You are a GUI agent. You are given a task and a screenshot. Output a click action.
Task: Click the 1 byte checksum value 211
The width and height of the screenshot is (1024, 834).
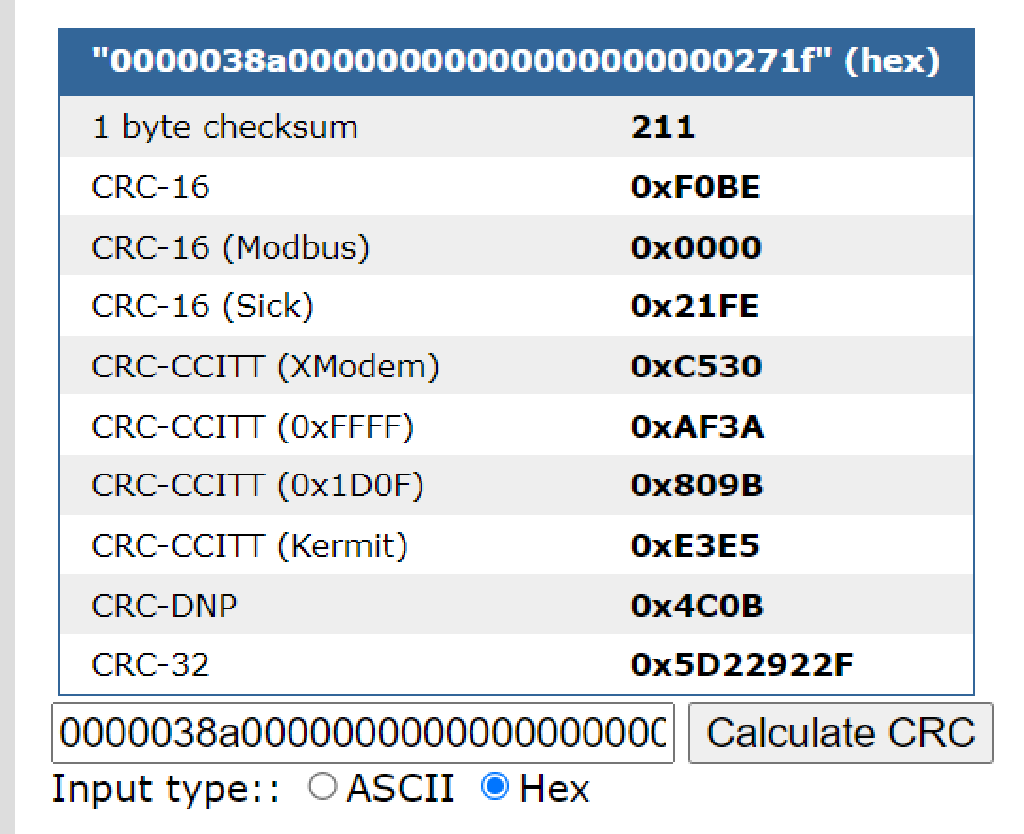[663, 127]
